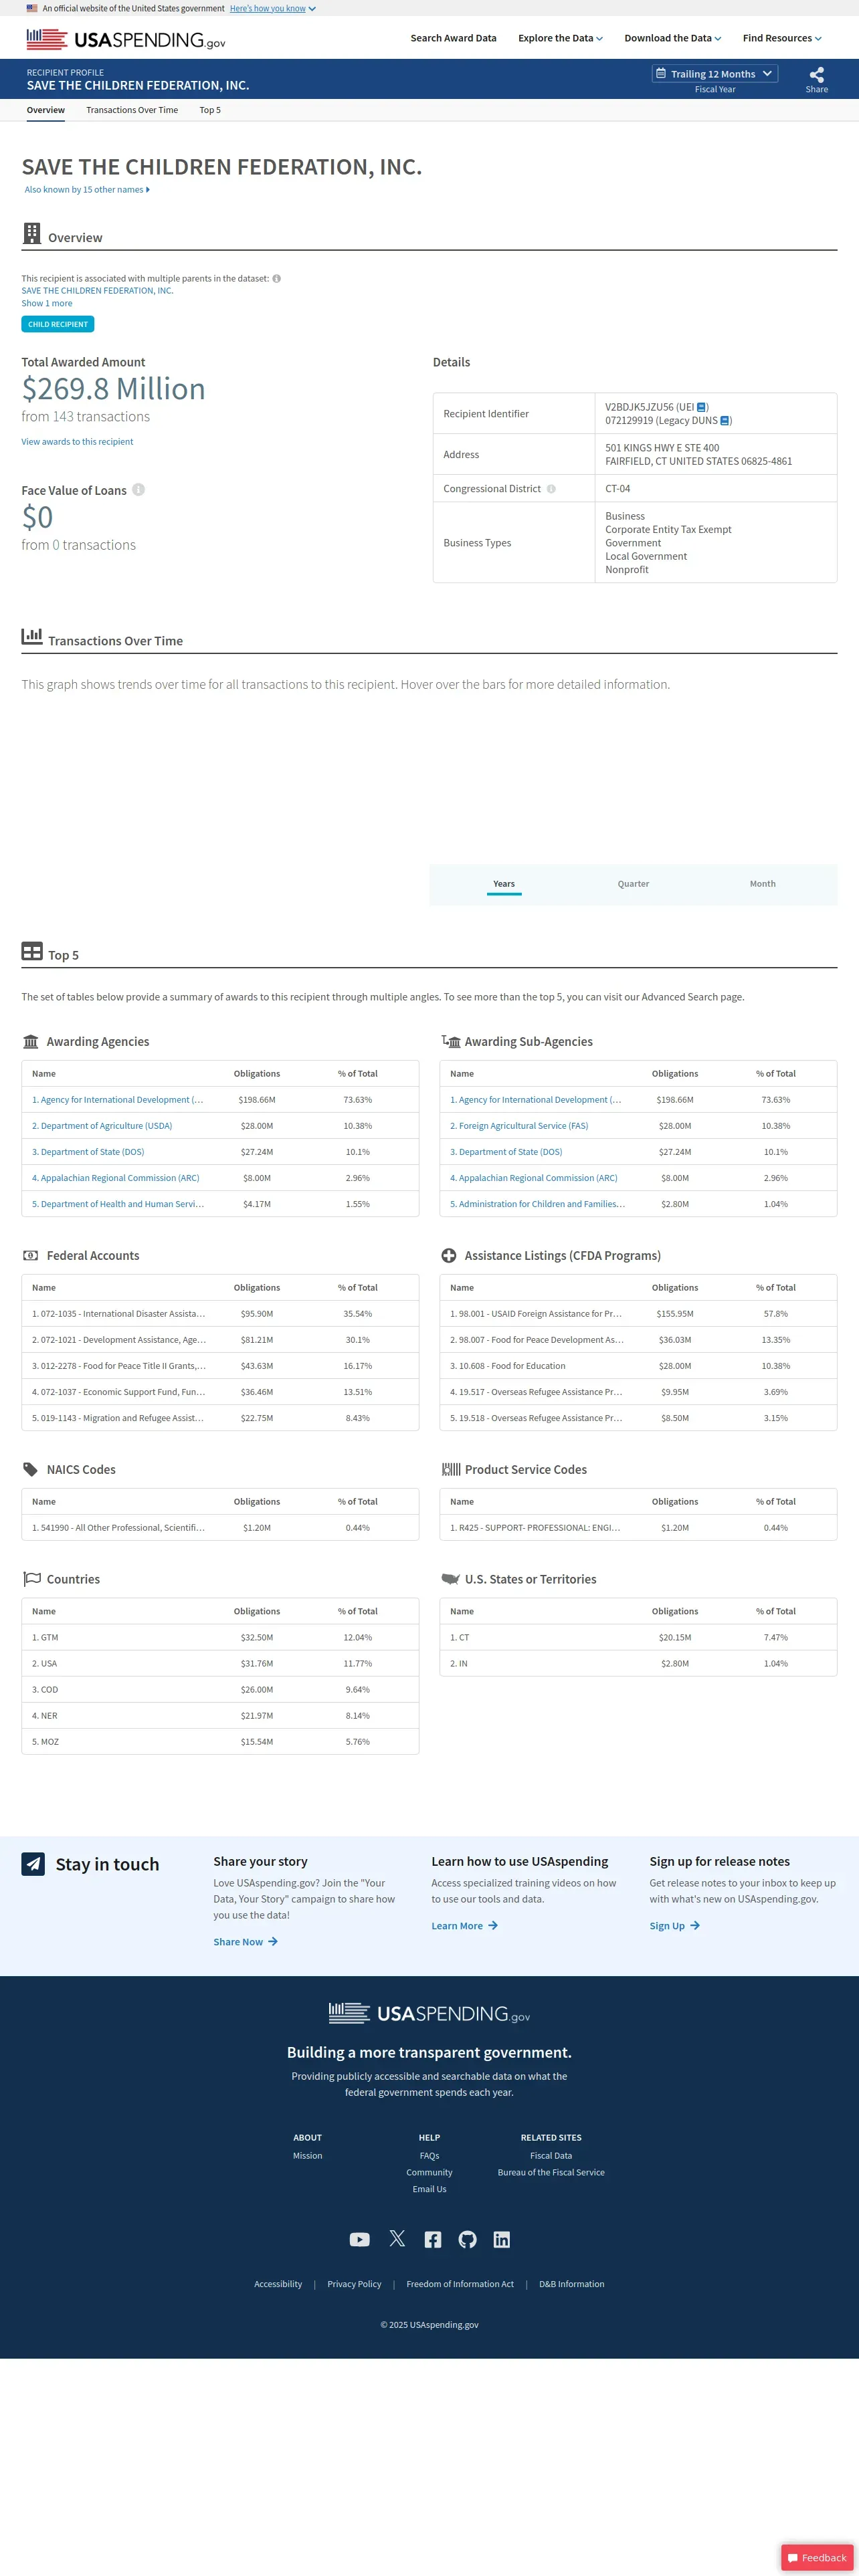The height and width of the screenshot is (2576, 859).
Task: Open the Feedback button
Action: click(x=817, y=2558)
